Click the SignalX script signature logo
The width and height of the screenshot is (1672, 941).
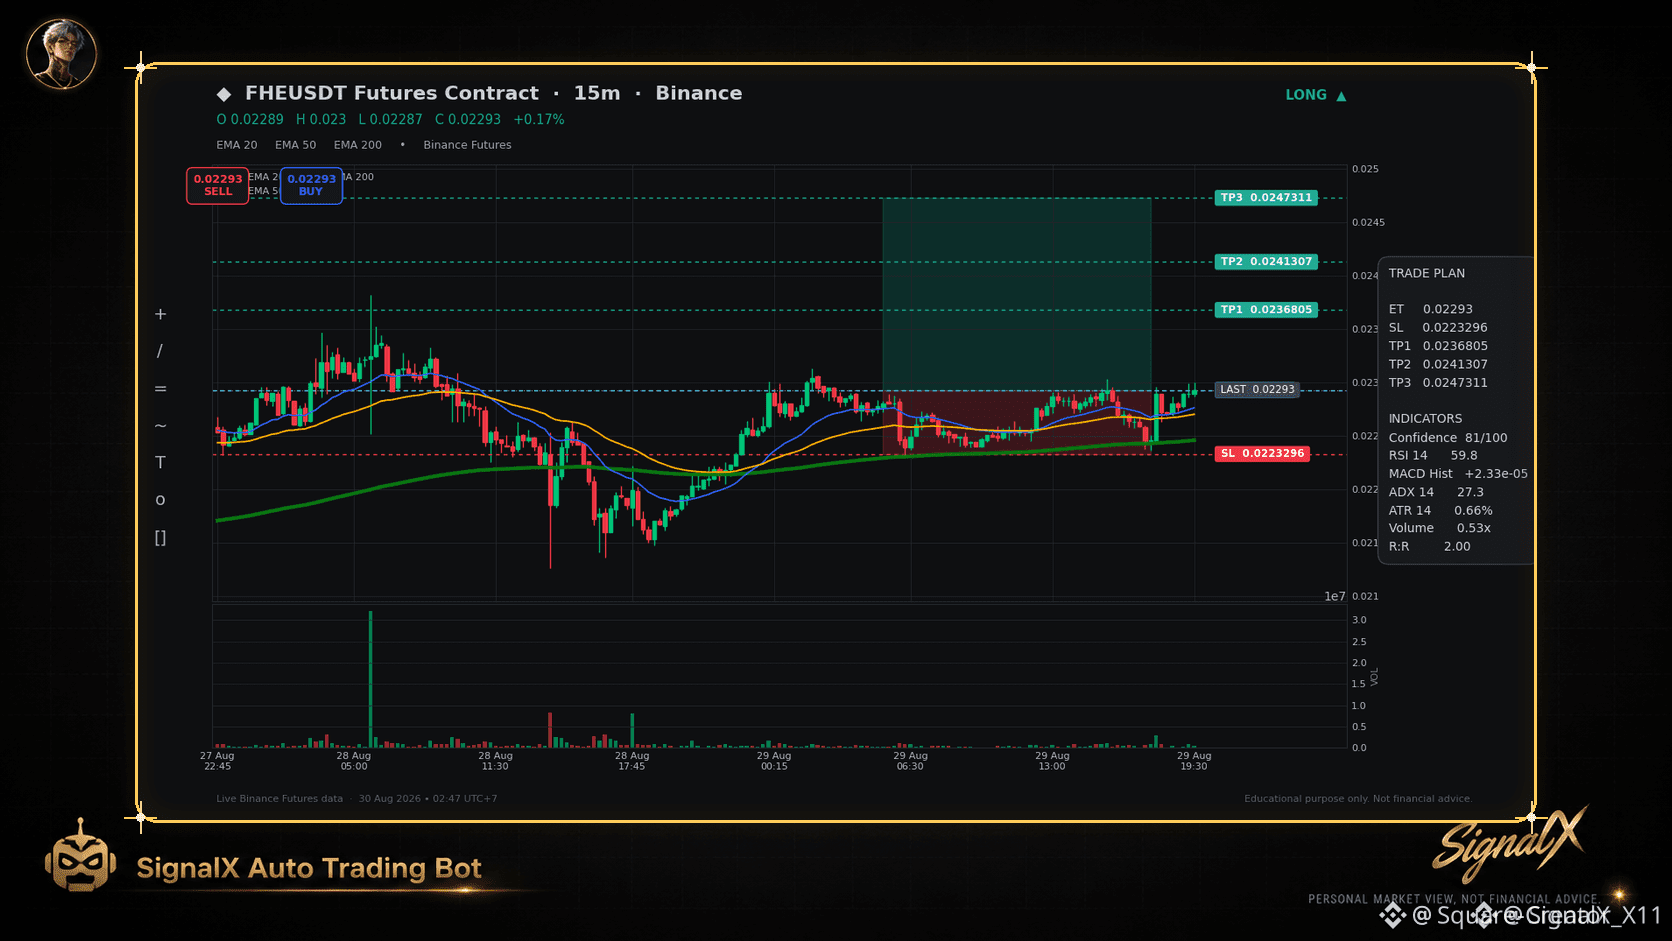tap(1510, 843)
